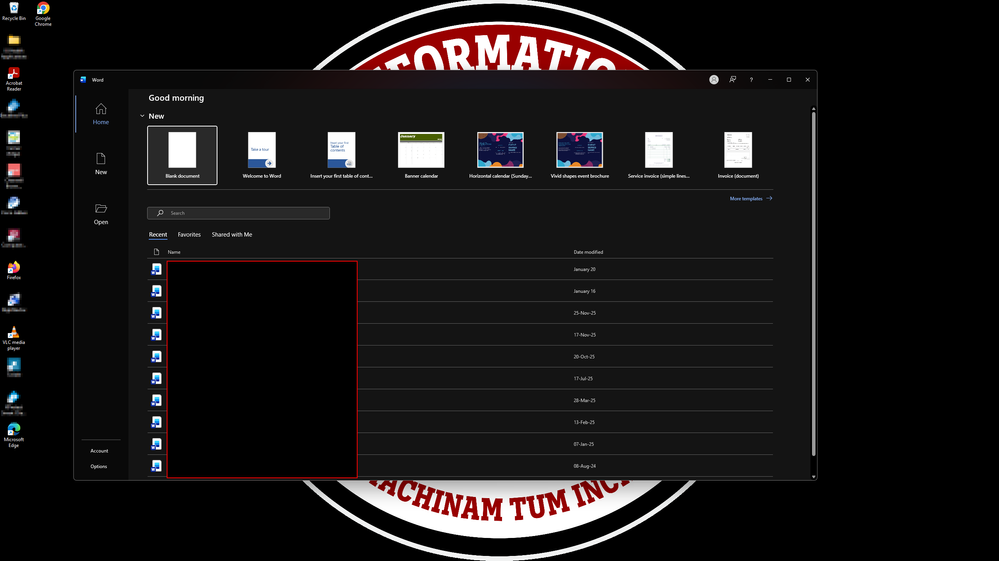Click the '20-Oct-25' date cell
999x561 pixels.
584,357
